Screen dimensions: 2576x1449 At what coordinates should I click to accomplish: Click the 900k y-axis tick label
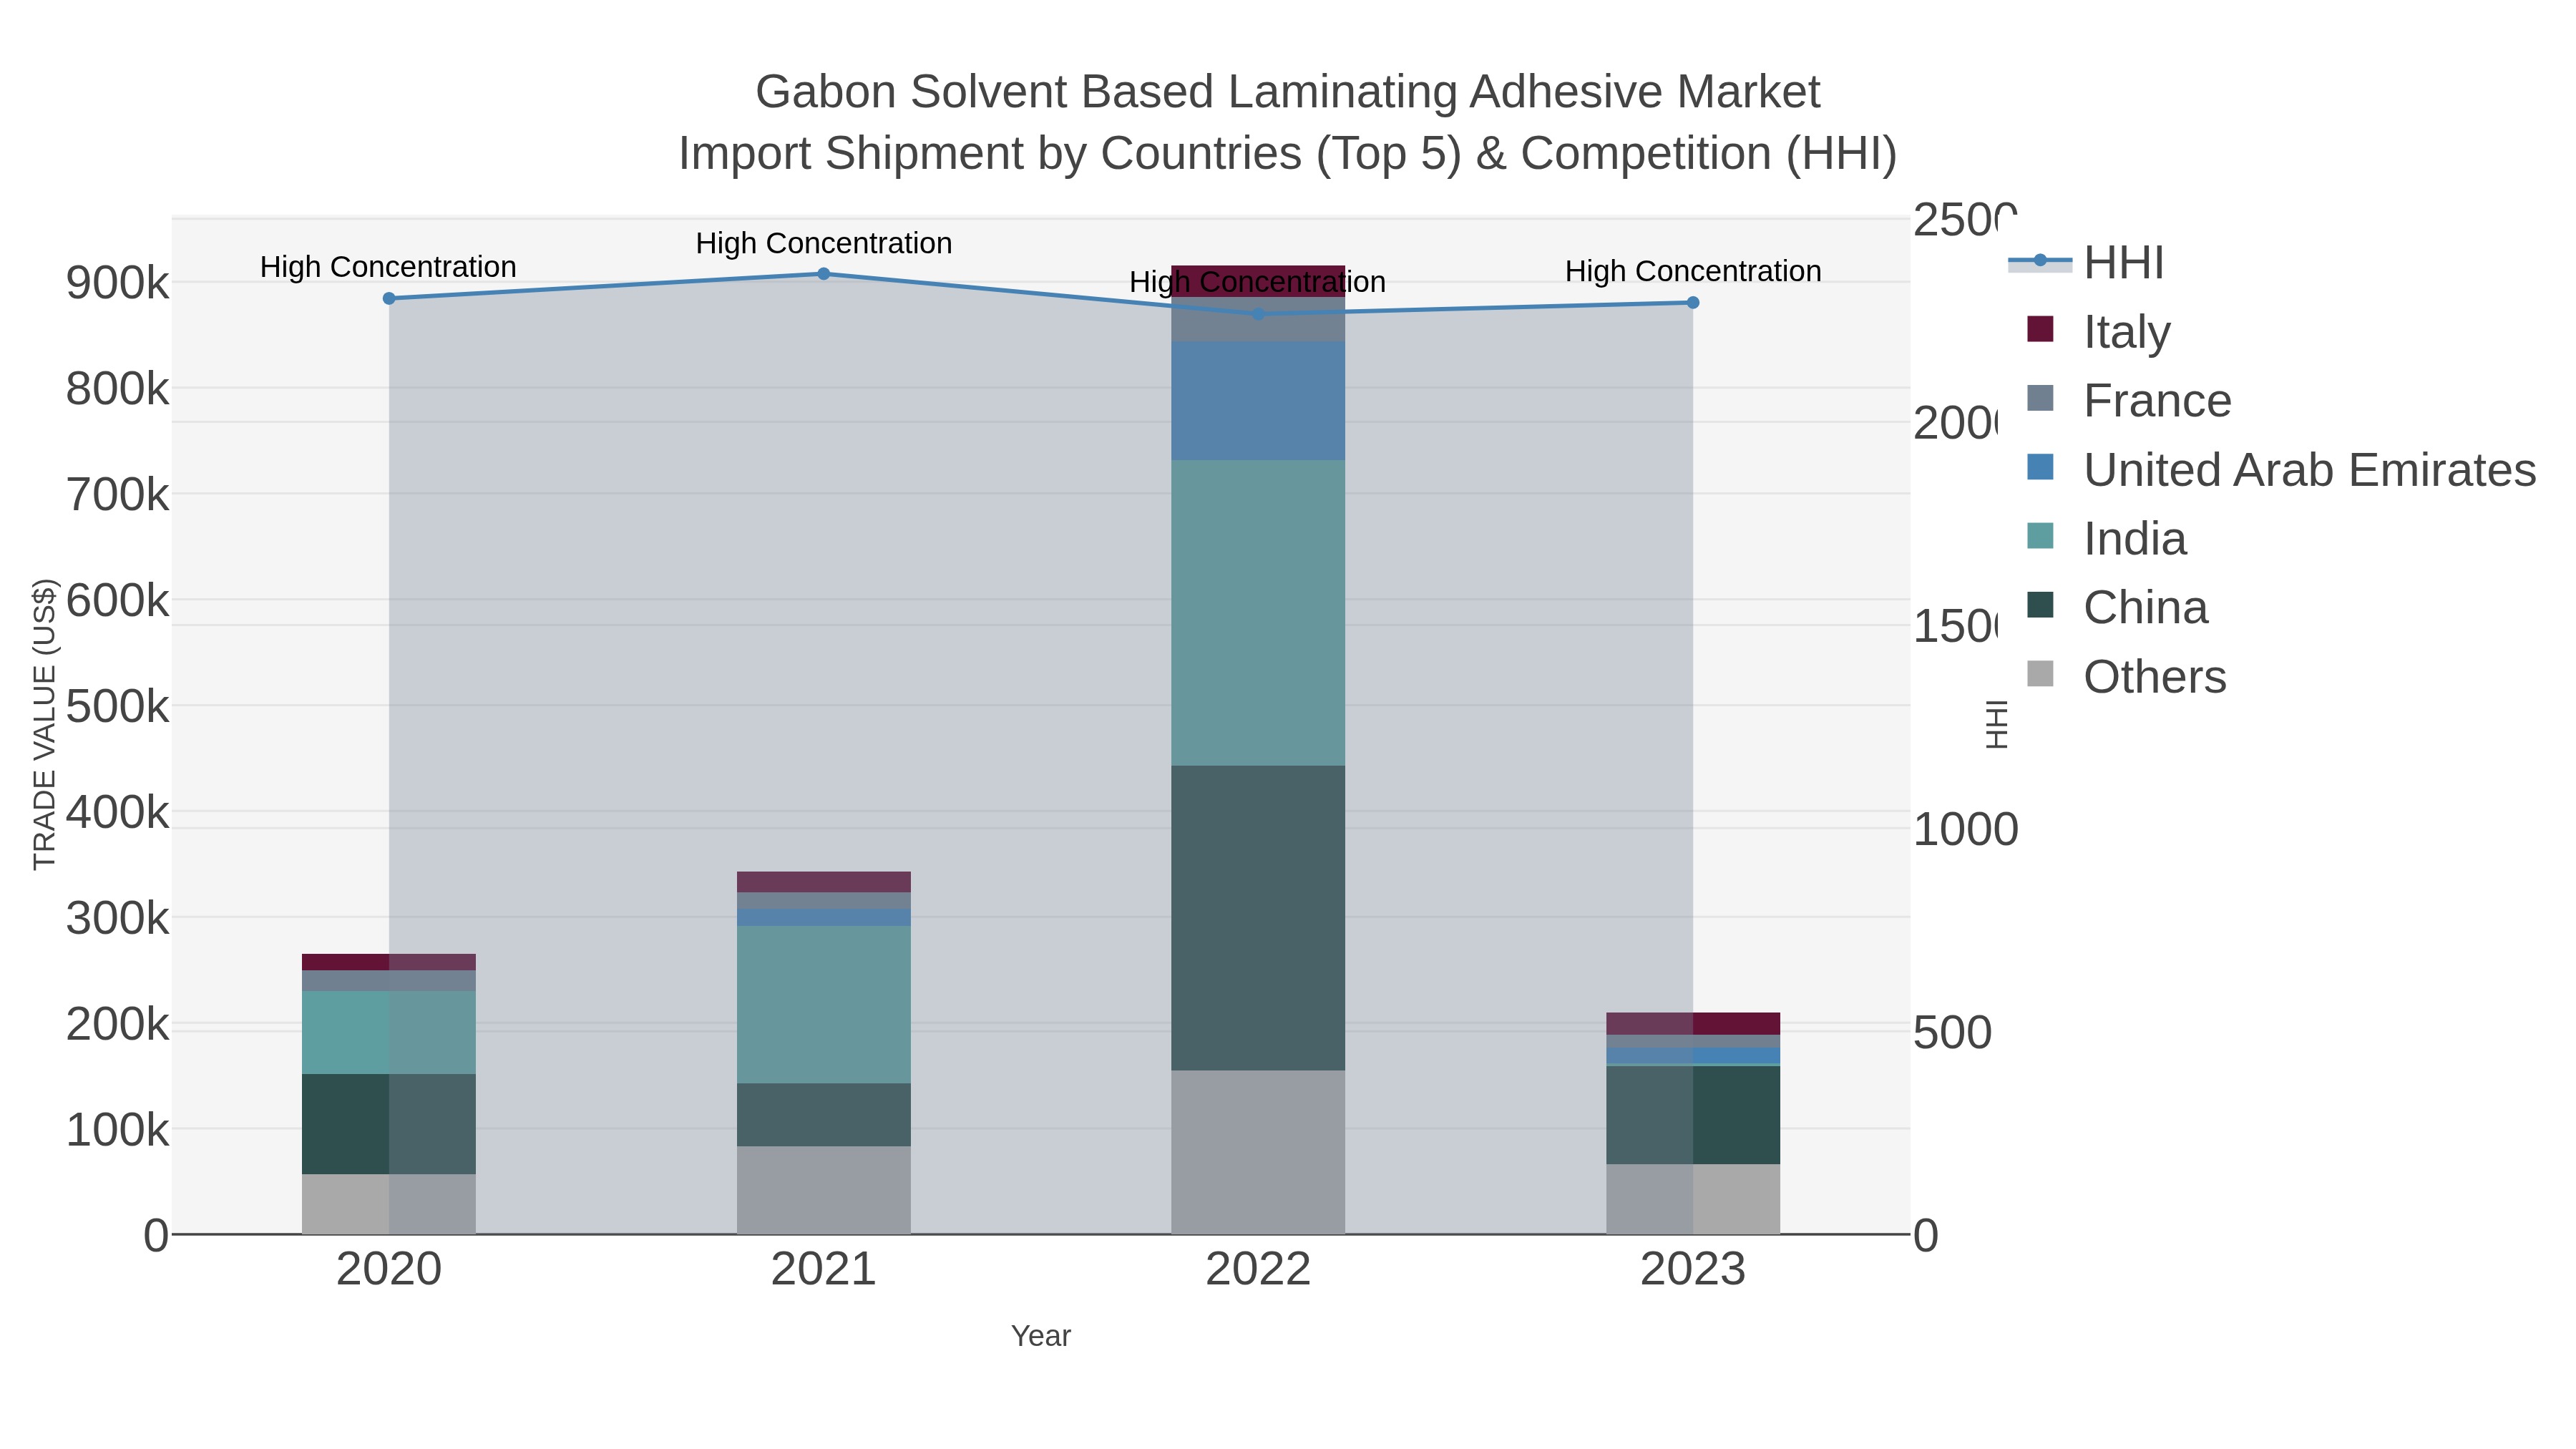point(117,283)
